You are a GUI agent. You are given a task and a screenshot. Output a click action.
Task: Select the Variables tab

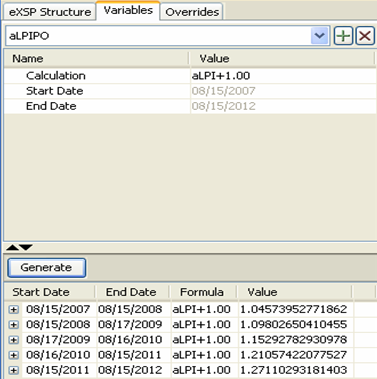pos(128,11)
